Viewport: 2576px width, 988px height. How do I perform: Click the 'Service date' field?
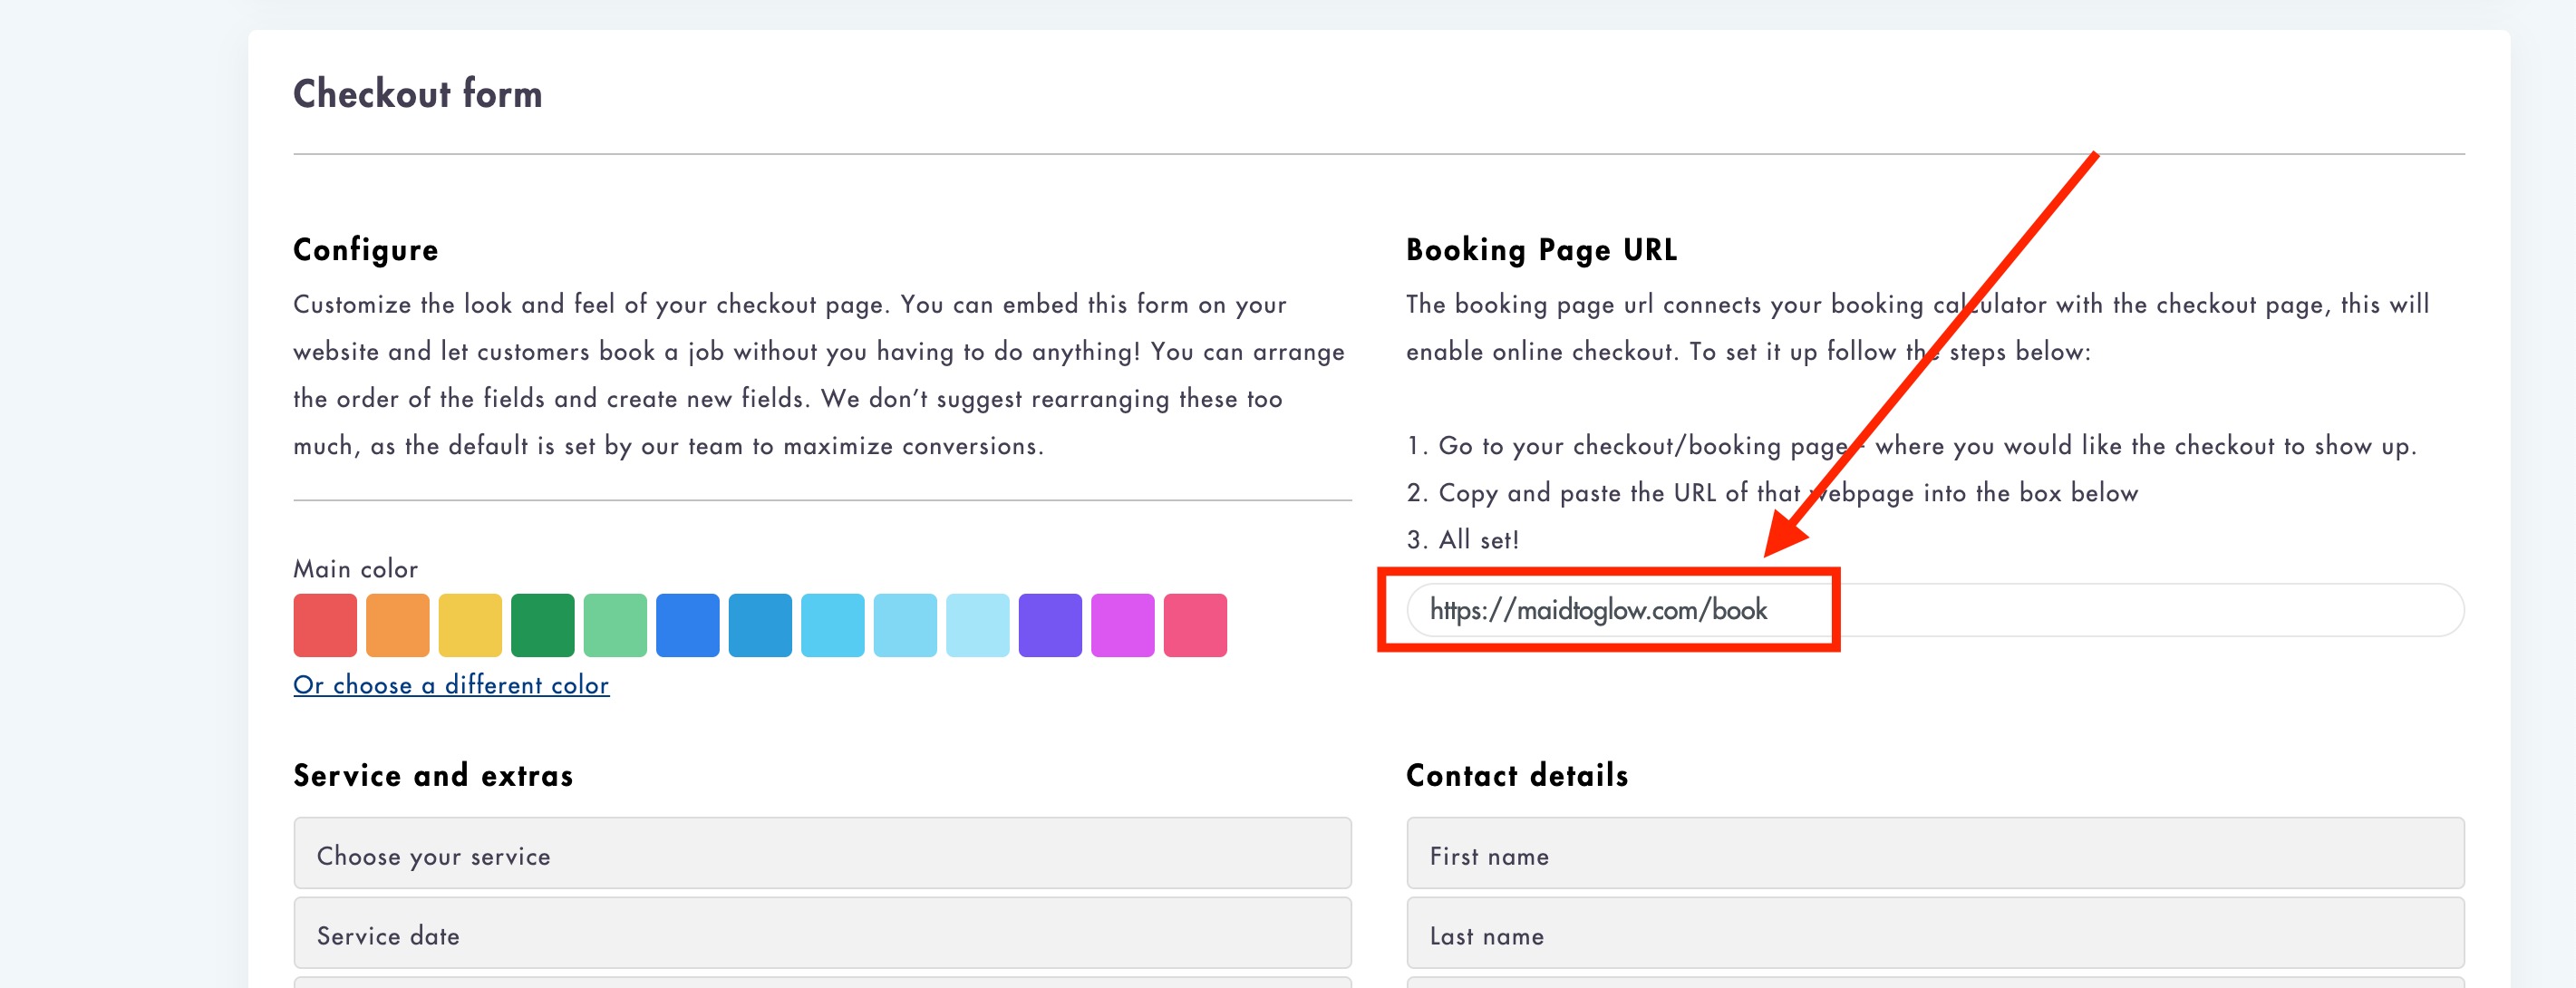822,933
